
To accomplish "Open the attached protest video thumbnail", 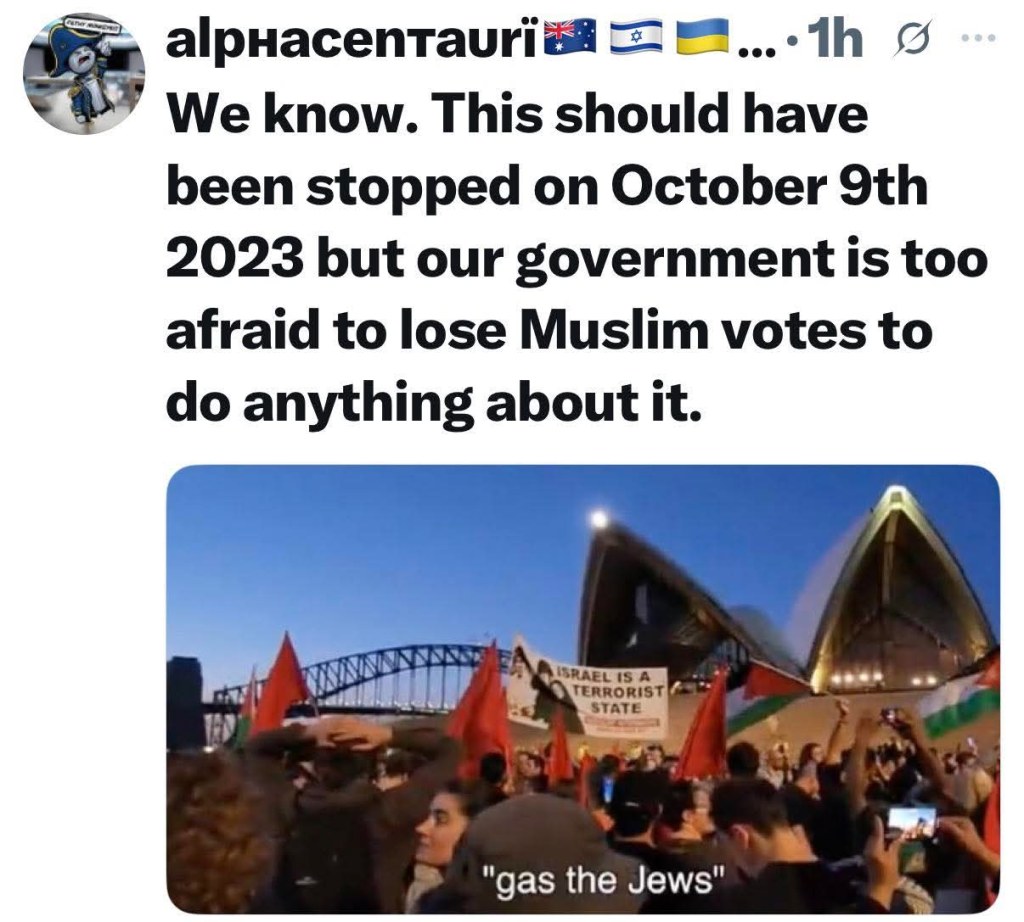I will [x=583, y=689].
